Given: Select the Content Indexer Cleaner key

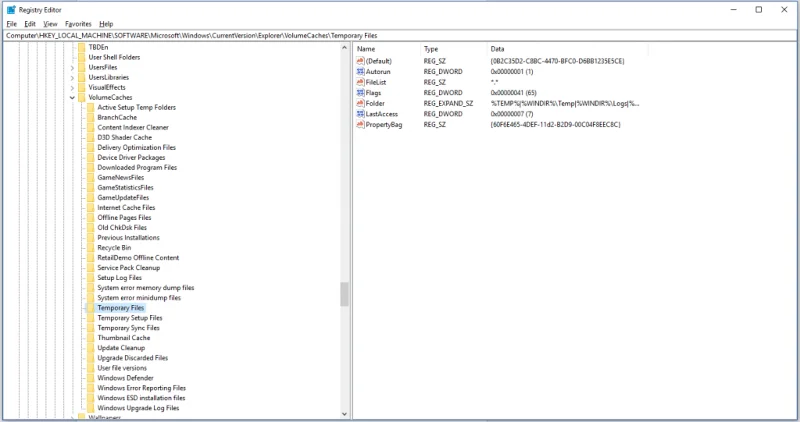Looking at the screenshot, I should (133, 128).
